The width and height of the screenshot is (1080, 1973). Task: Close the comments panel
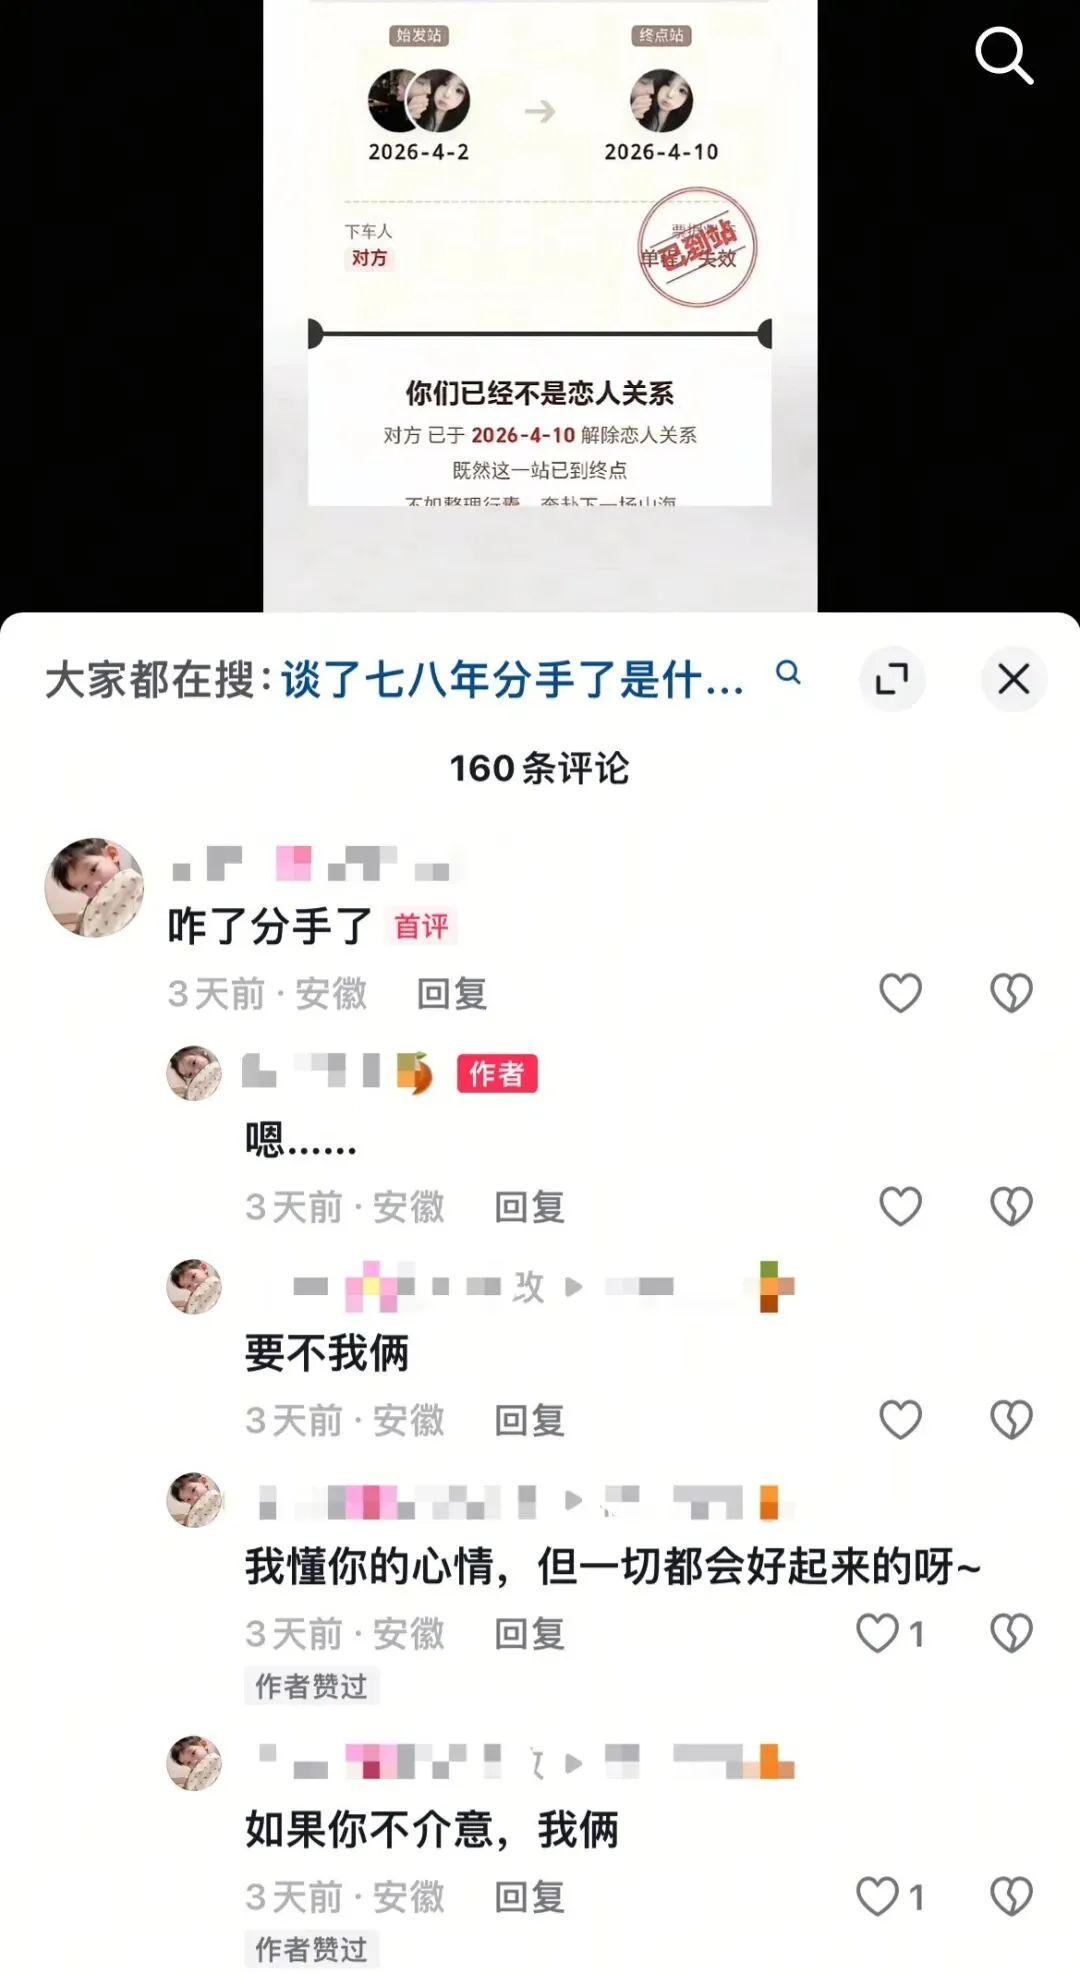[1014, 679]
